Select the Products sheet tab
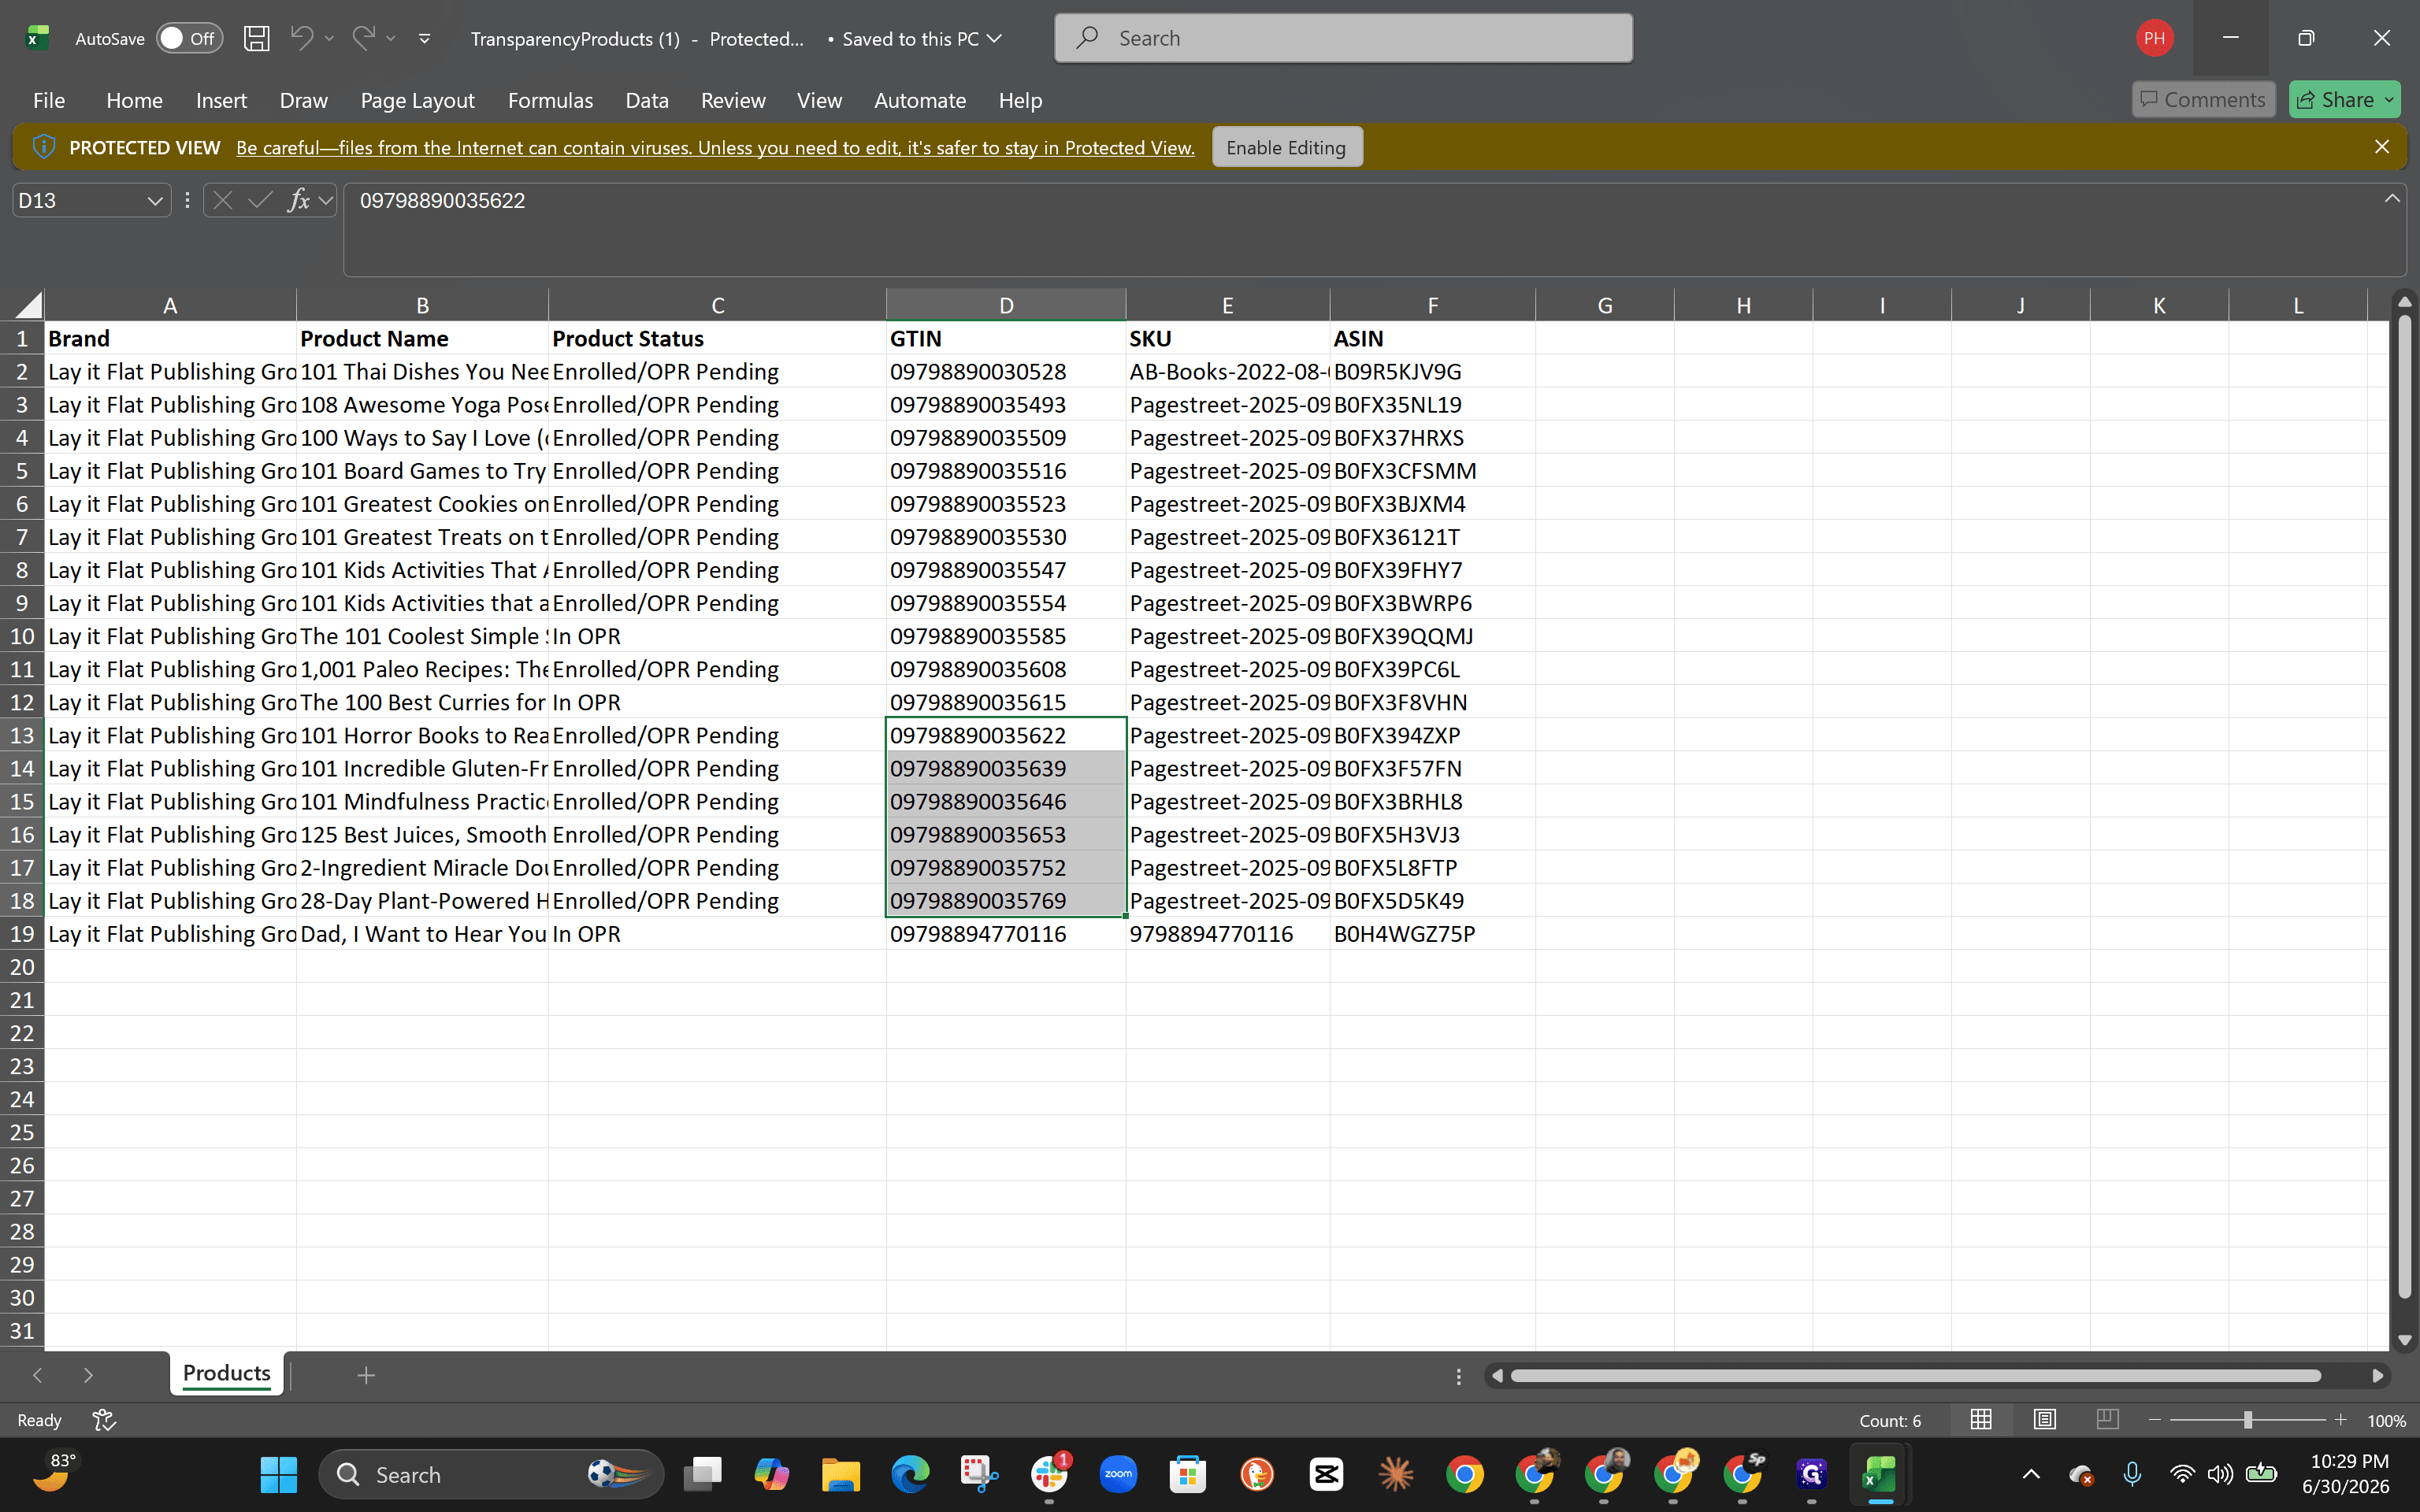This screenshot has height=1512, width=2420. (227, 1373)
